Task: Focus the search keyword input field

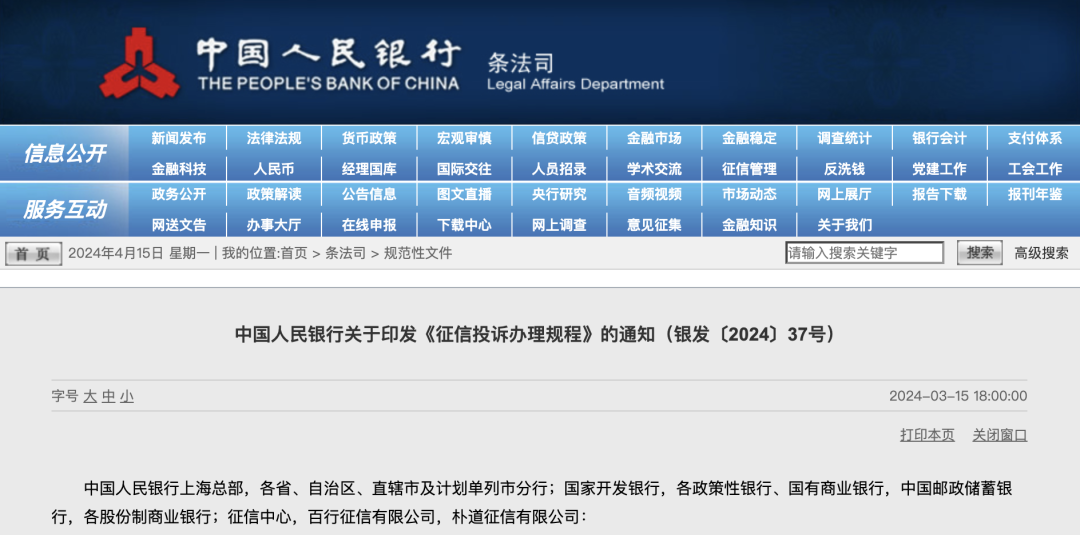Action: (864, 253)
